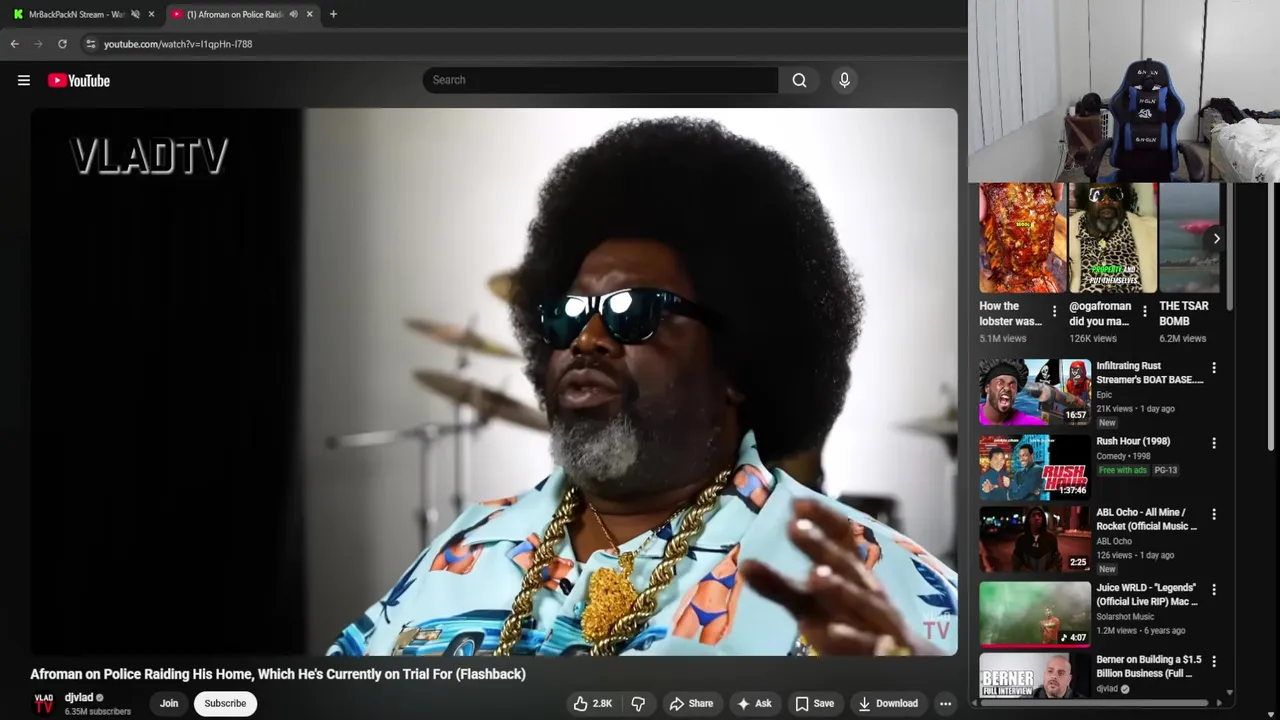
Task: Open options for Berner on Building video
Action: point(1214,662)
